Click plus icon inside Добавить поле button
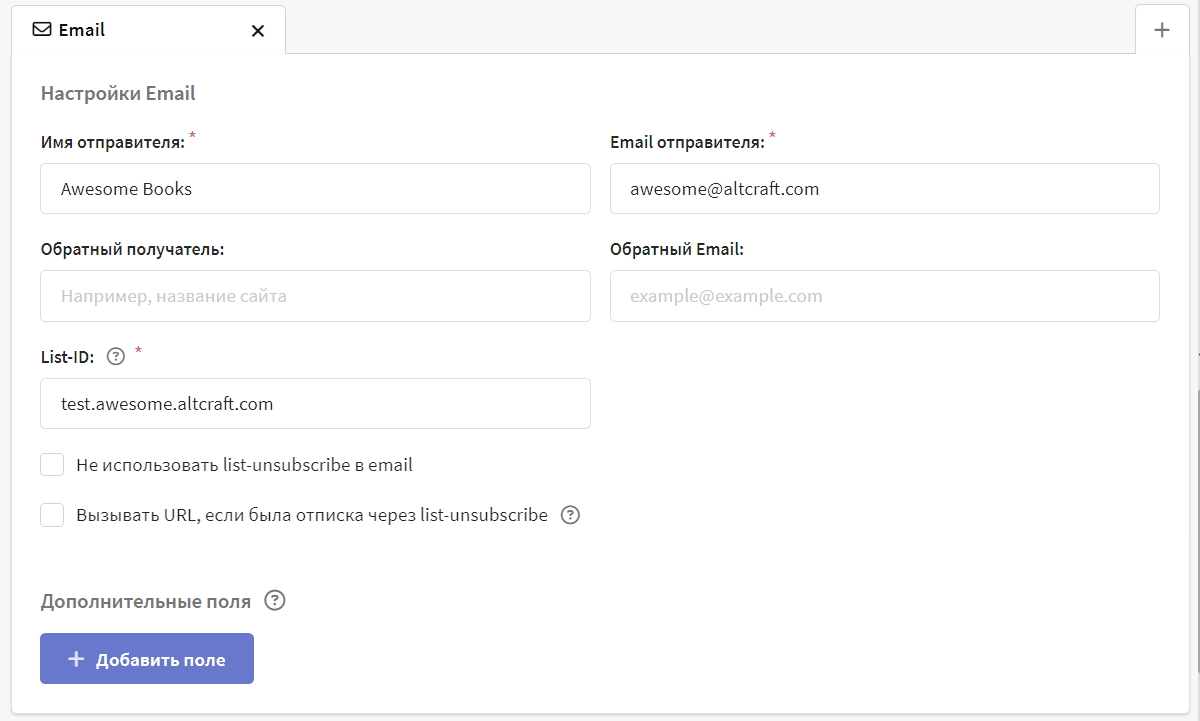This screenshot has width=1200, height=721. click(x=75, y=659)
